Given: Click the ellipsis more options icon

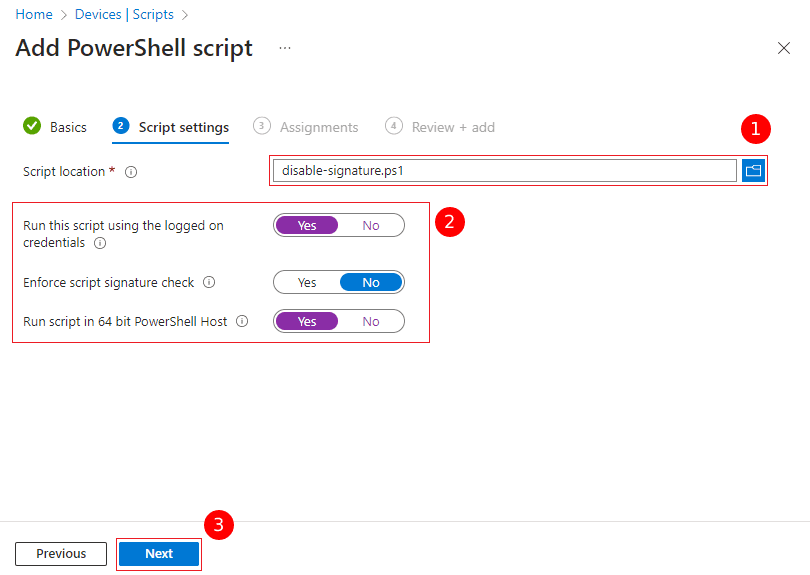Looking at the screenshot, I should pyautogui.click(x=285, y=48).
